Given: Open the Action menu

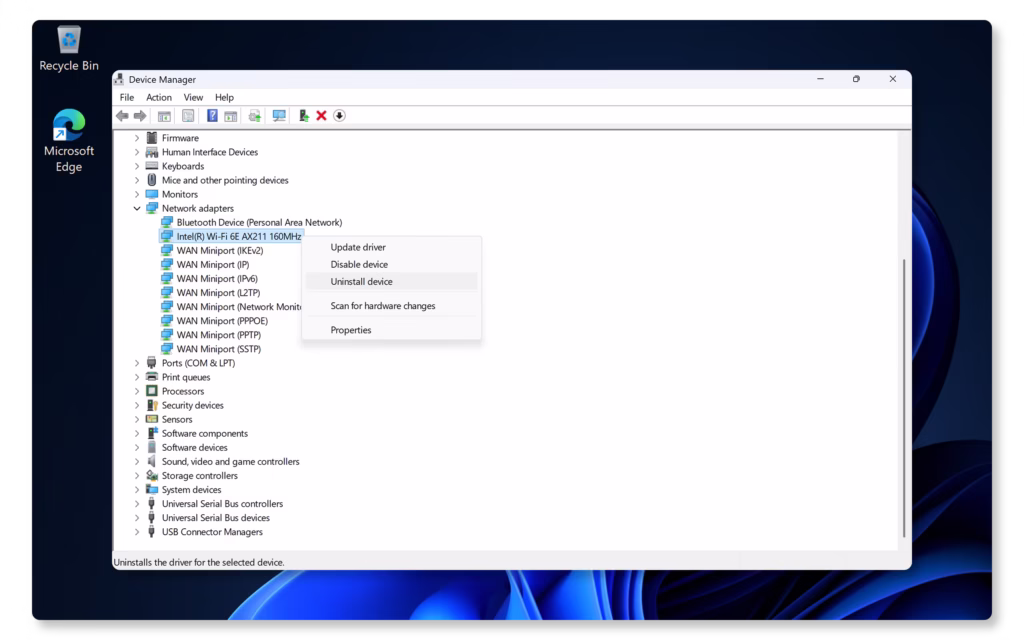Looking at the screenshot, I should [x=159, y=97].
